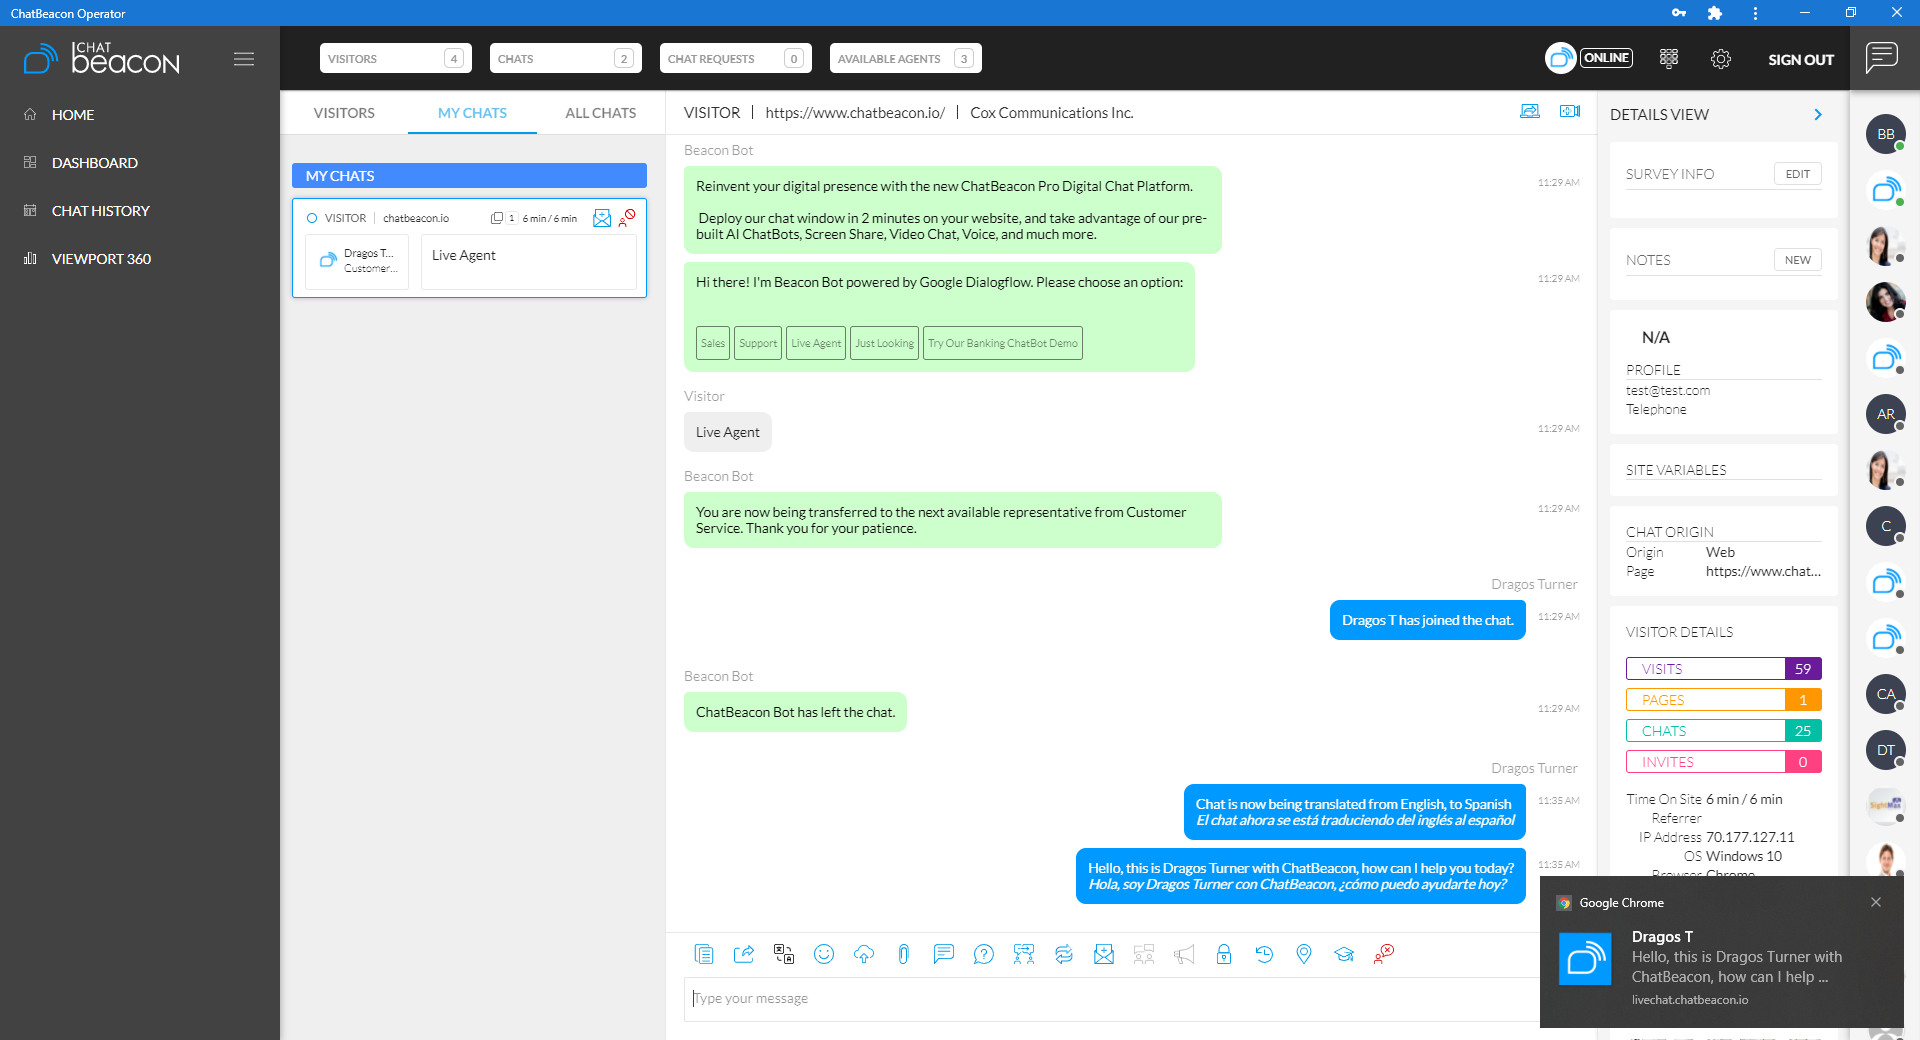Click the graduation cap icon
Screen dimensions: 1920x1040
coord(1343,954)
